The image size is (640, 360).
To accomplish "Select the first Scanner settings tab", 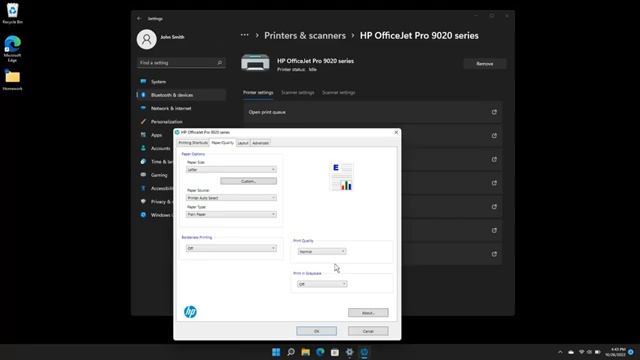I will coord(298,93).
